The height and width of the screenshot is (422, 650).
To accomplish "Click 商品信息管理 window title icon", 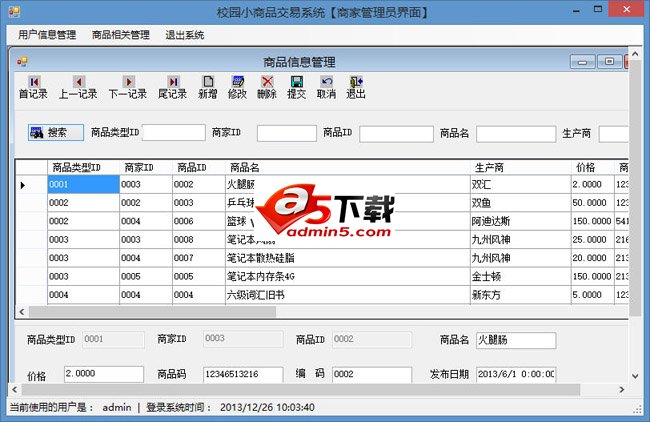I will (22, 62).
